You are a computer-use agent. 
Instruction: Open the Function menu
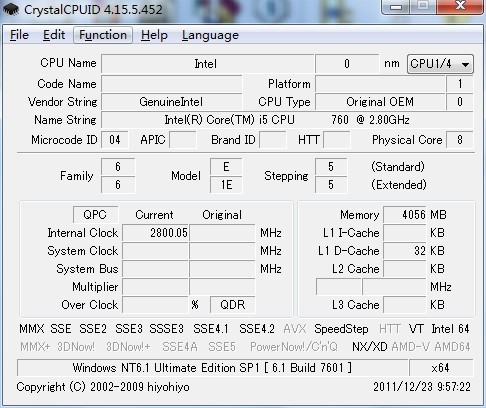(x=103, y=35)
